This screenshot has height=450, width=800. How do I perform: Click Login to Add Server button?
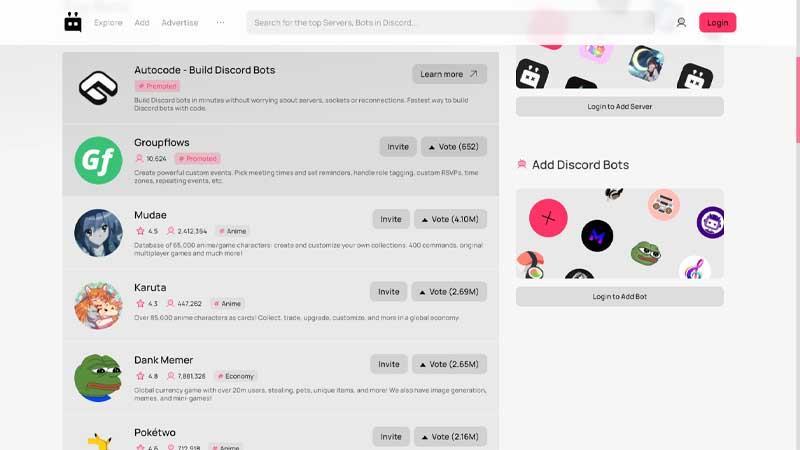619,107
